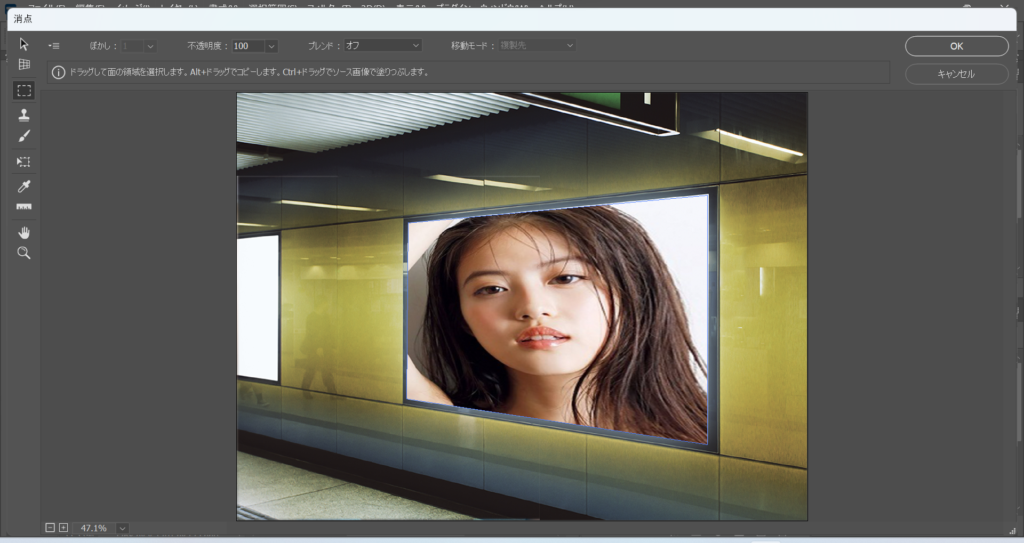Click the blank white poster on left wall
This screenshot has height=543, width=1024.
pyautogui.click(x=258, y=307)
